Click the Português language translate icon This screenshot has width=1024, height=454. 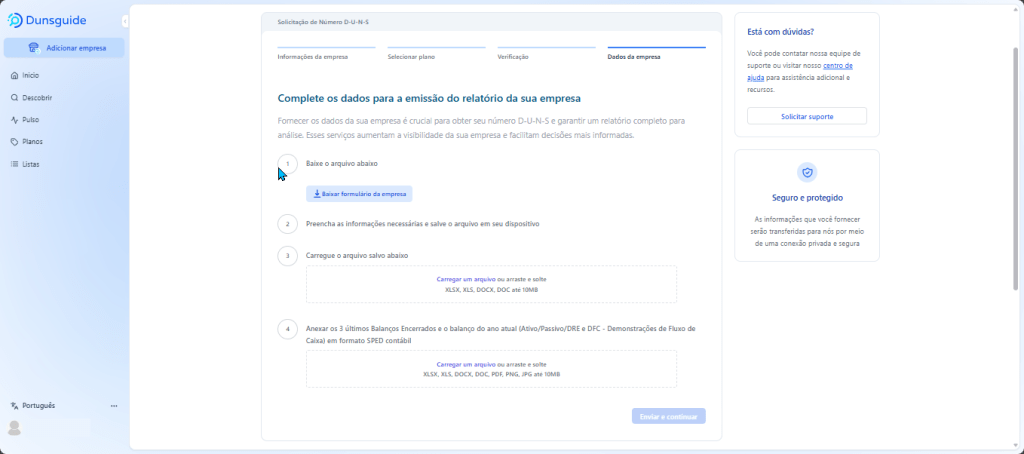[14, 406]
